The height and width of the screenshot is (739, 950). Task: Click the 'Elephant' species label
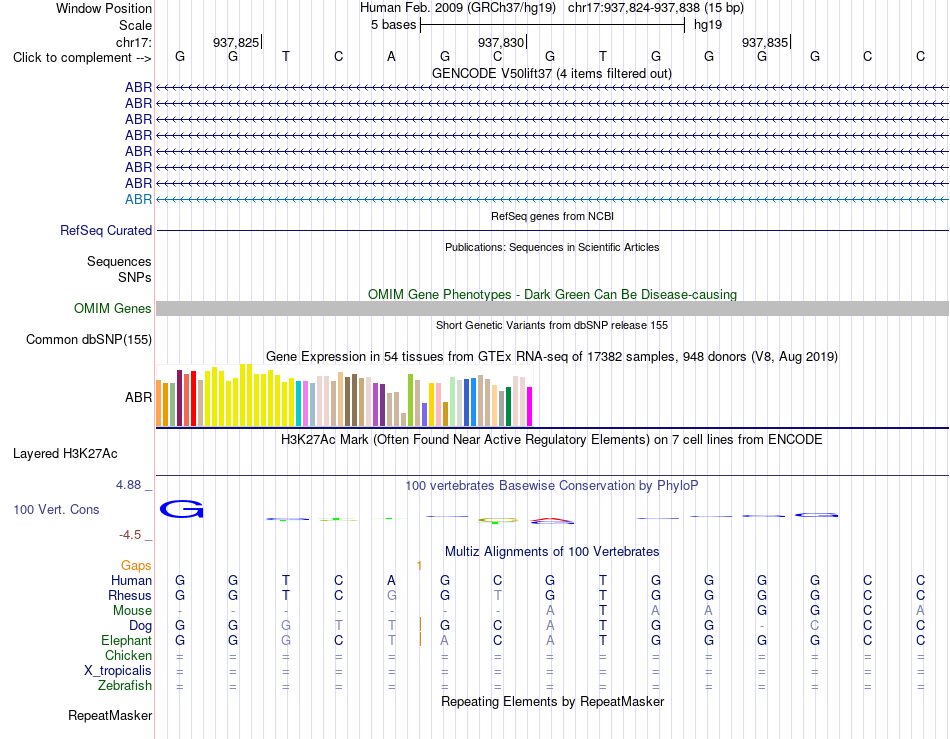click(126, 640)
